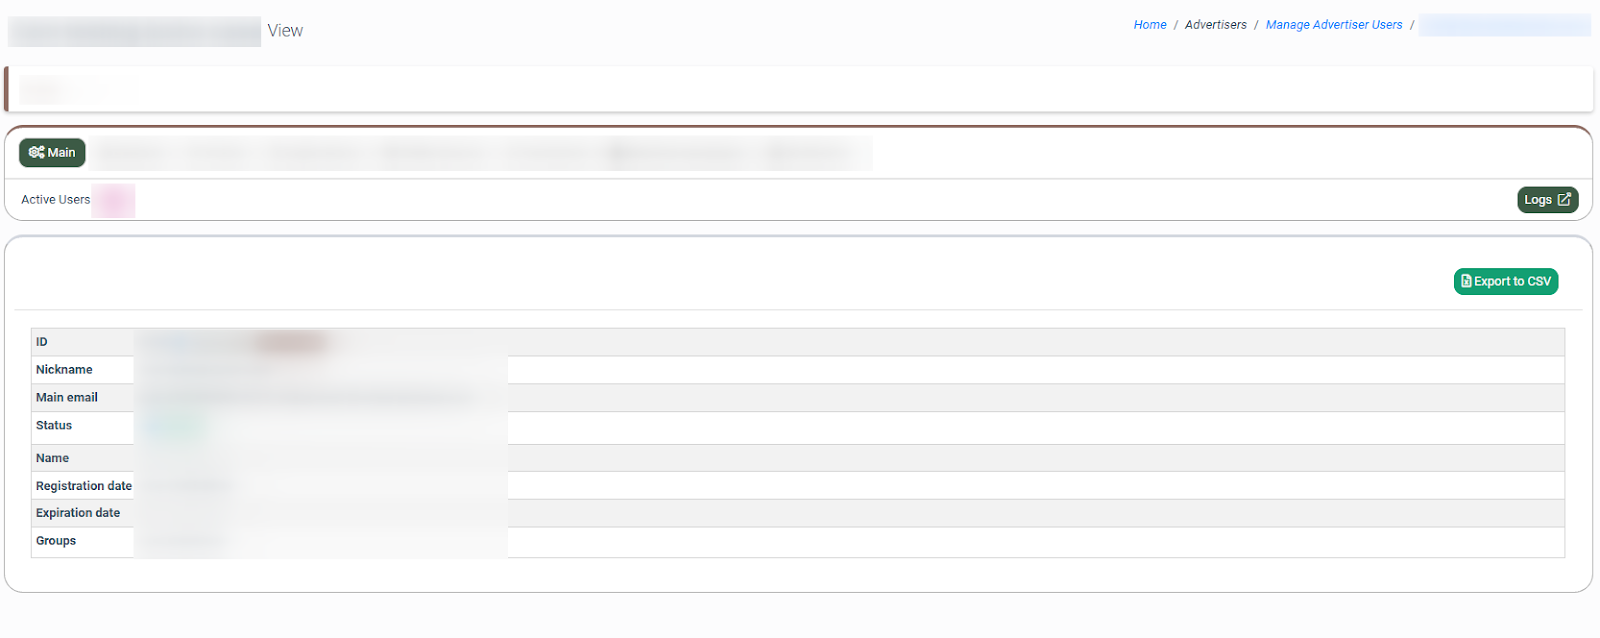
Task: Click the external-link icon beside Logs
Action: (x=1564, y=200)
